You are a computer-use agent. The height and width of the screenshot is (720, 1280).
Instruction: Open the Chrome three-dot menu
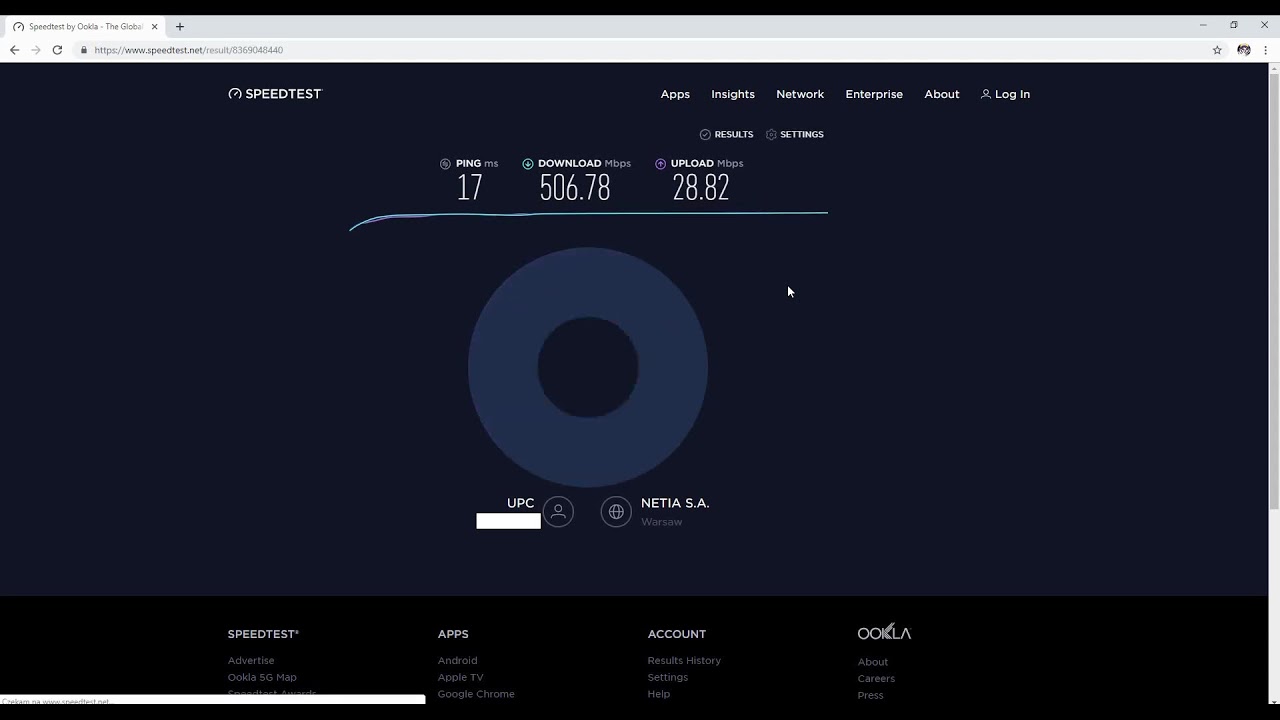coord(1265,50)
